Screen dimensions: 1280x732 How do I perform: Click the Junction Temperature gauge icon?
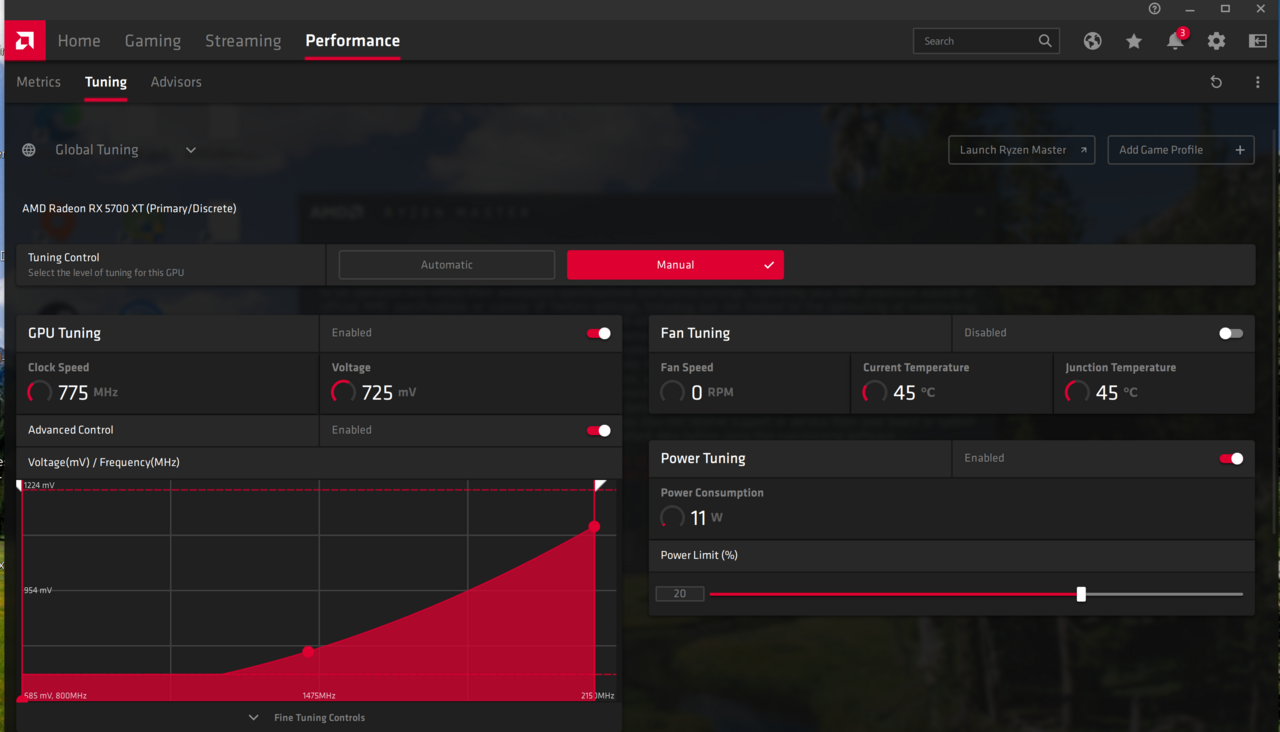pos(1077,392)
